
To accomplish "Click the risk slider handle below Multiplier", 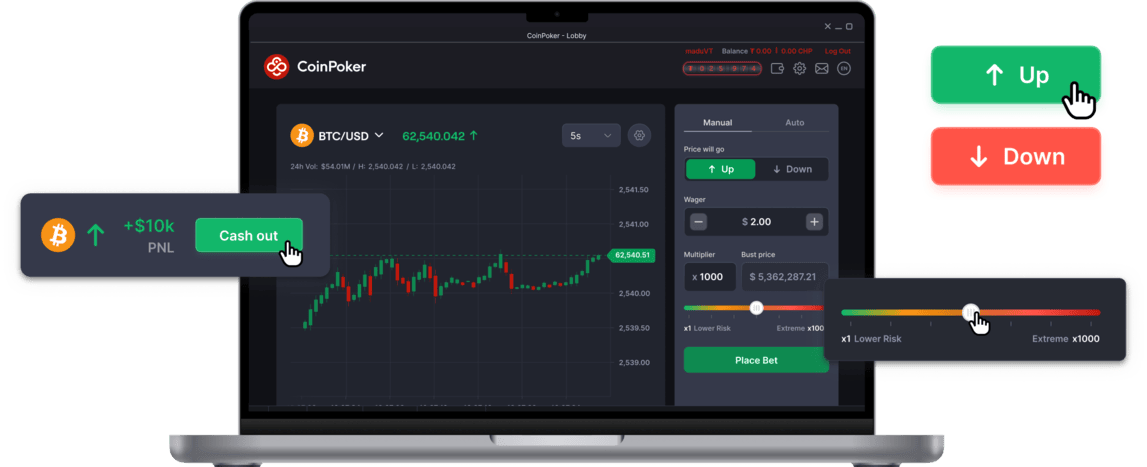I will click(756, 308).
